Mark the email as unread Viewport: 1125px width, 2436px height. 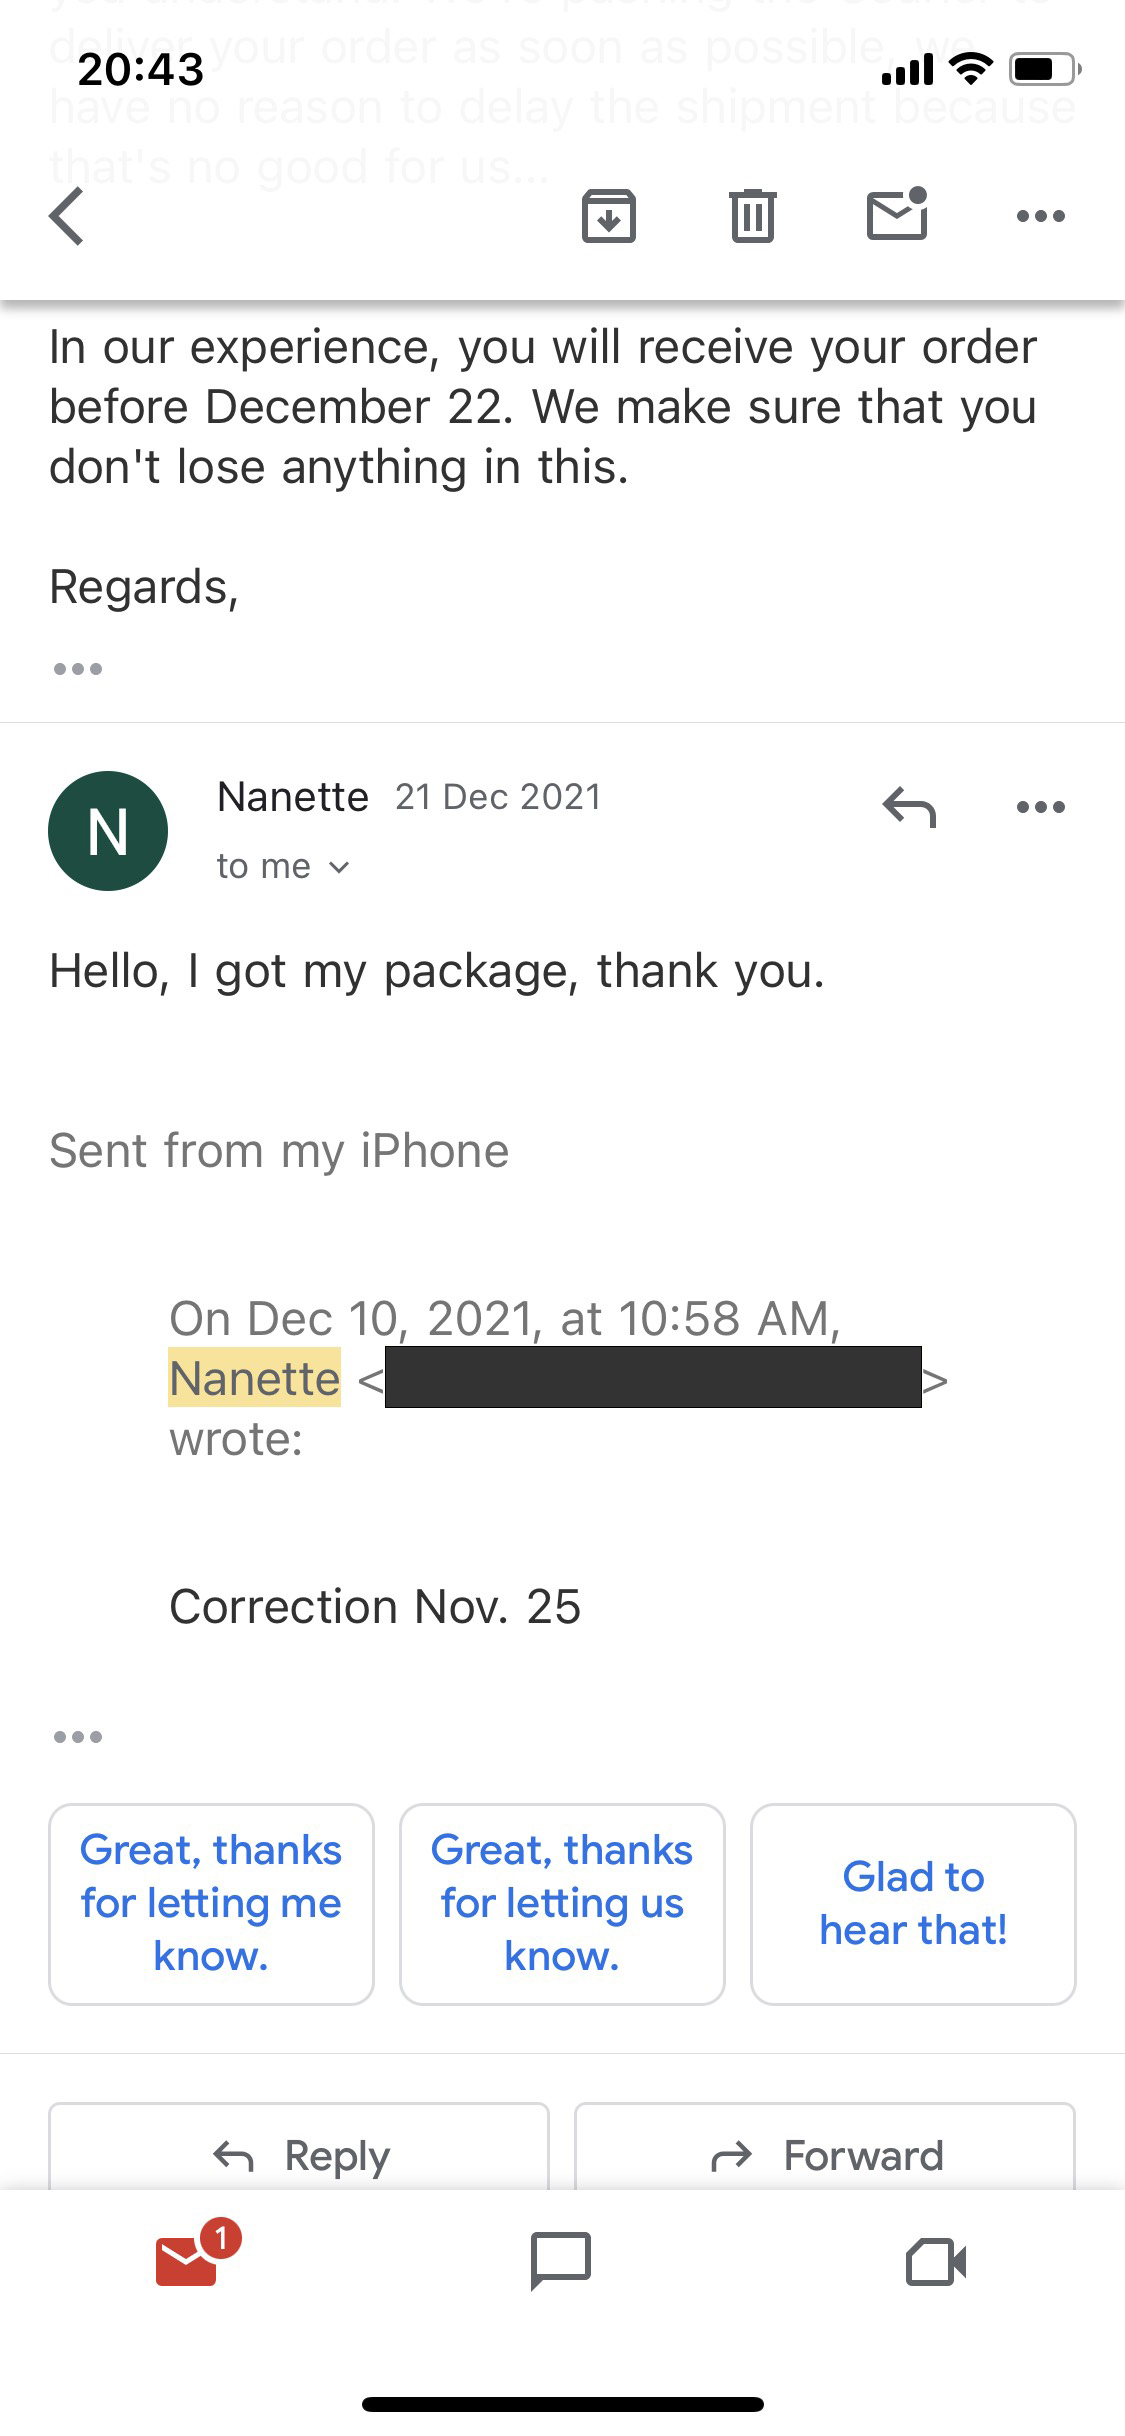point(897,215)
